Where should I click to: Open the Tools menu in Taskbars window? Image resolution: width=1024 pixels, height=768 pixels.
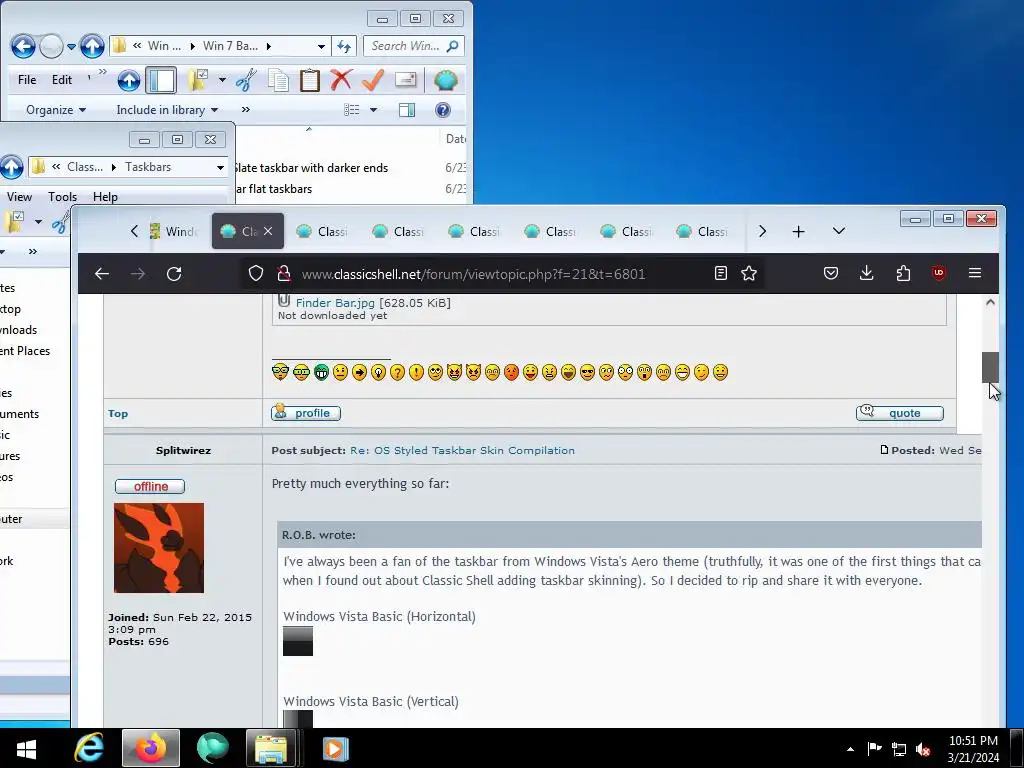pos(62,197)
